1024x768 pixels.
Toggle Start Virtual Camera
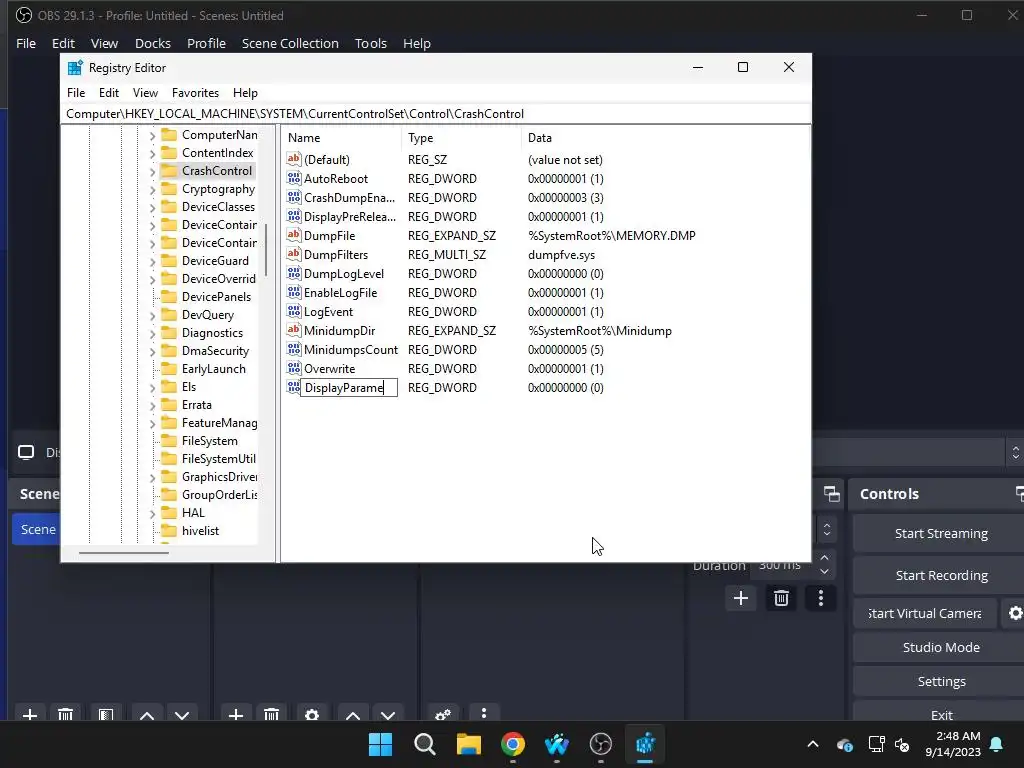(925, 613)
